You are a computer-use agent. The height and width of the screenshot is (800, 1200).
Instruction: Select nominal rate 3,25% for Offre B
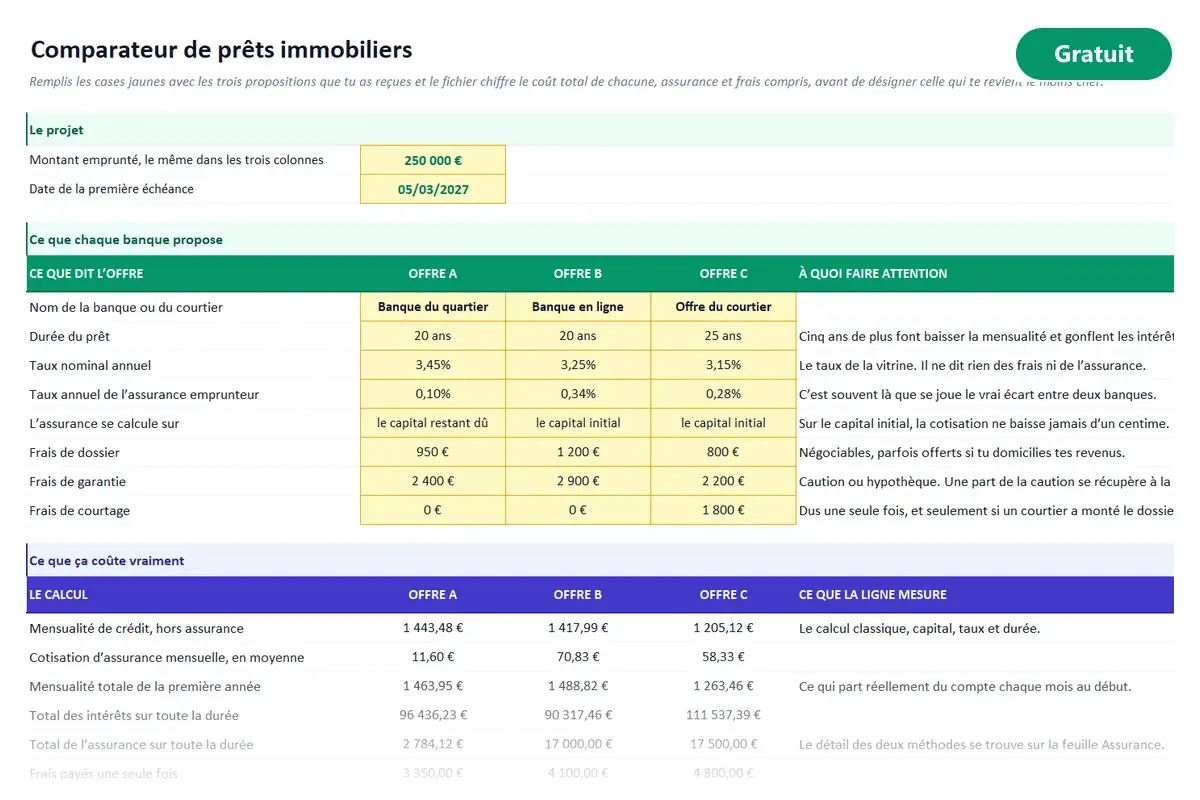coord(578,365)
